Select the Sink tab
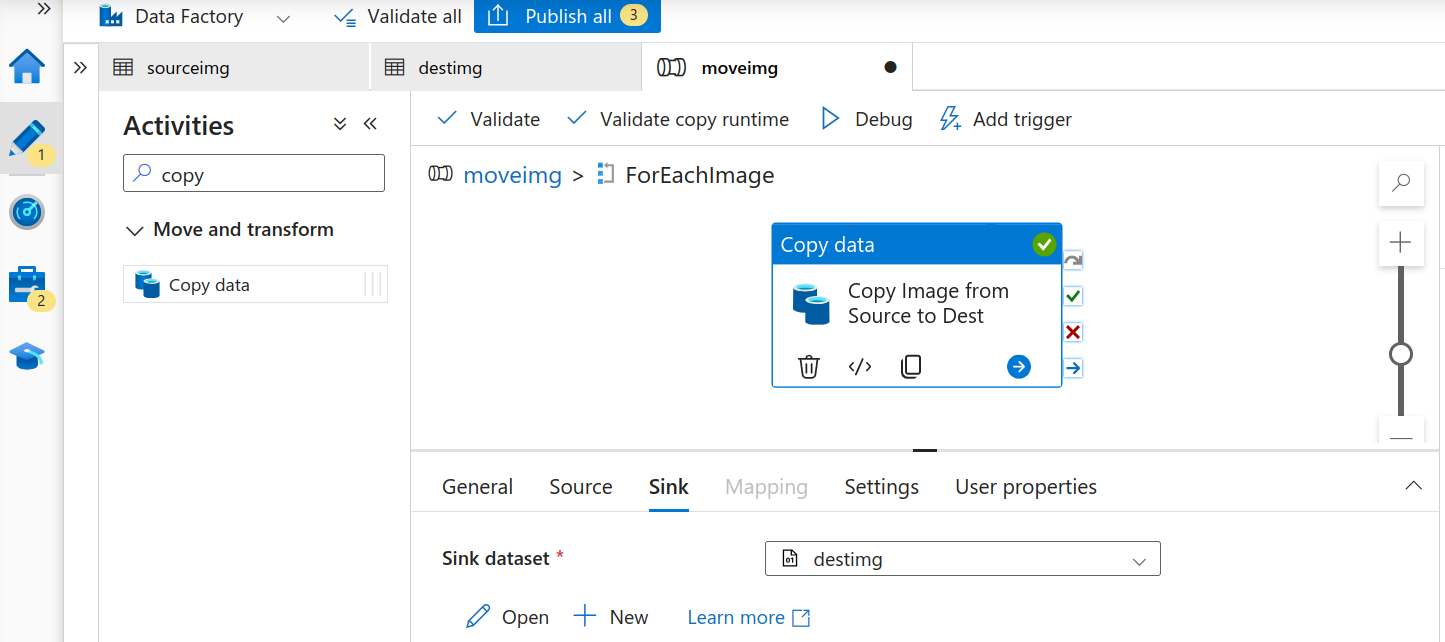1445x642 pixels. (x=668, y=487)
